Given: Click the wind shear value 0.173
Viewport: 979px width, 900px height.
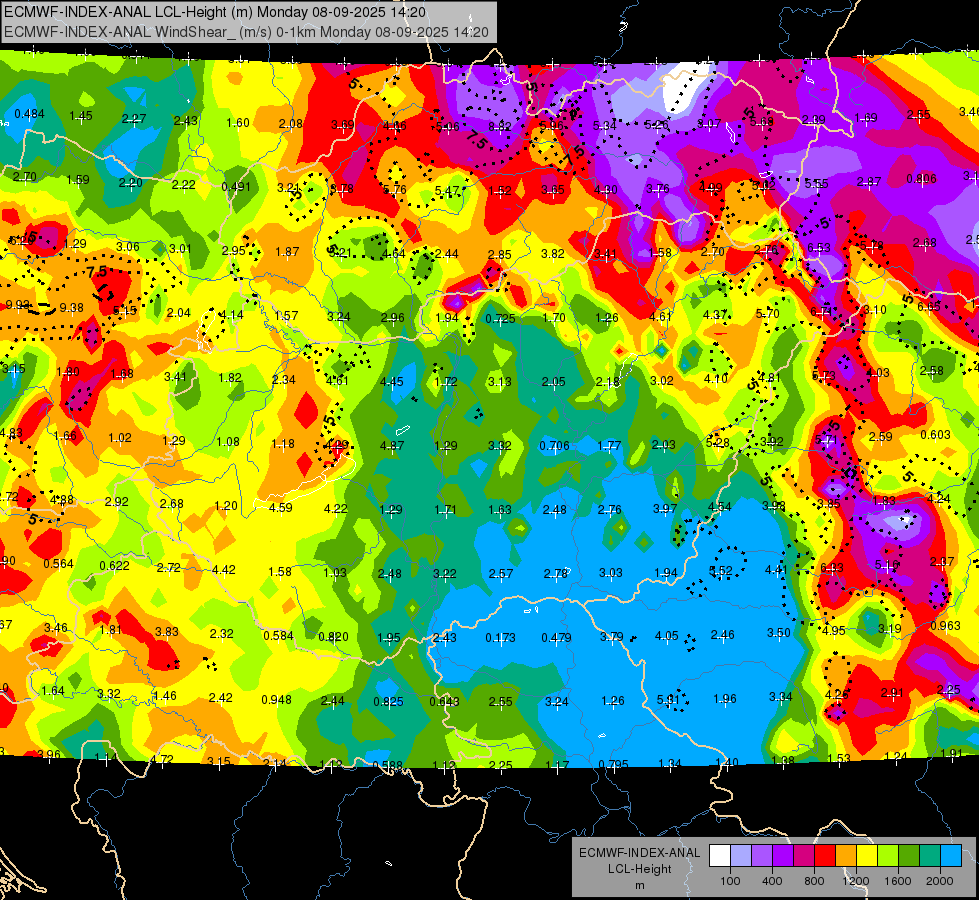Looking at the screenshot, I should click(x=501, y=638).
